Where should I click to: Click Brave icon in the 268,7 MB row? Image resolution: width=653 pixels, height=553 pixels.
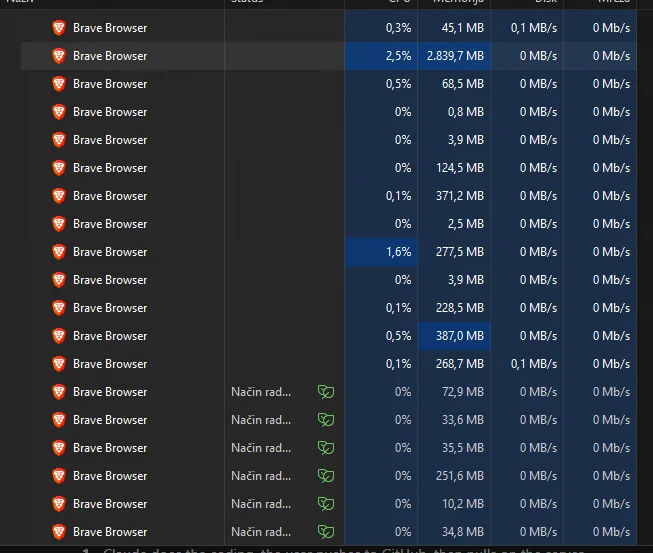(59, 364)
